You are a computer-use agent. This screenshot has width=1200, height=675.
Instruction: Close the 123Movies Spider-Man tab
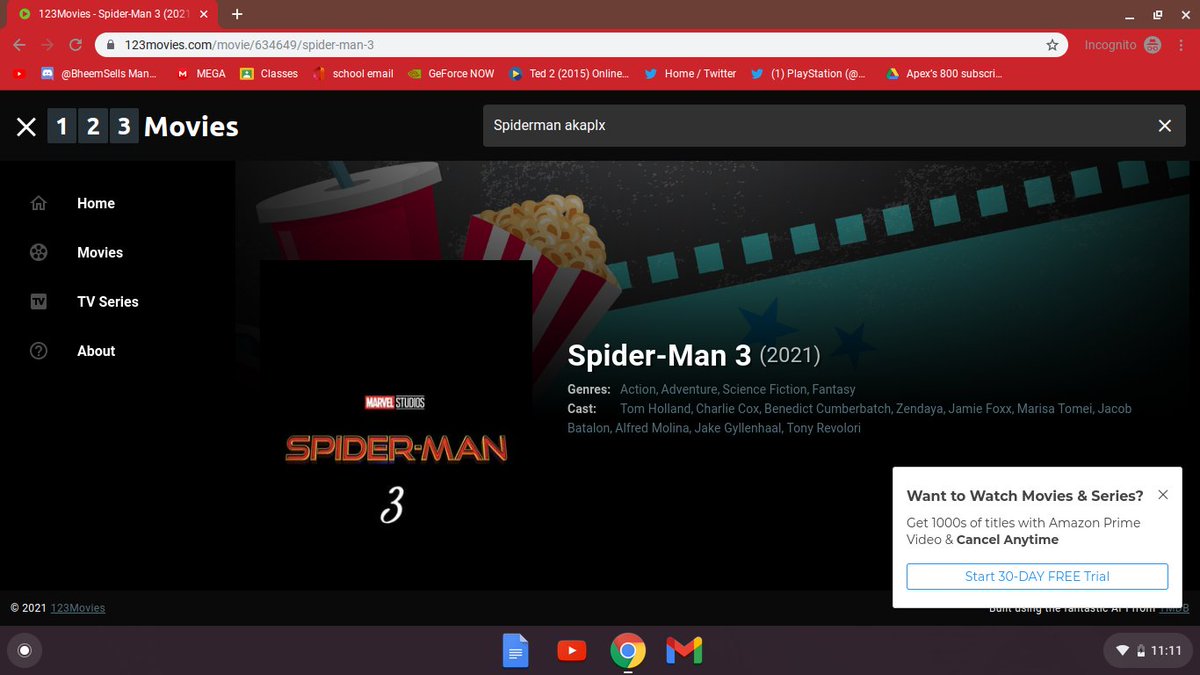(205, 15)
